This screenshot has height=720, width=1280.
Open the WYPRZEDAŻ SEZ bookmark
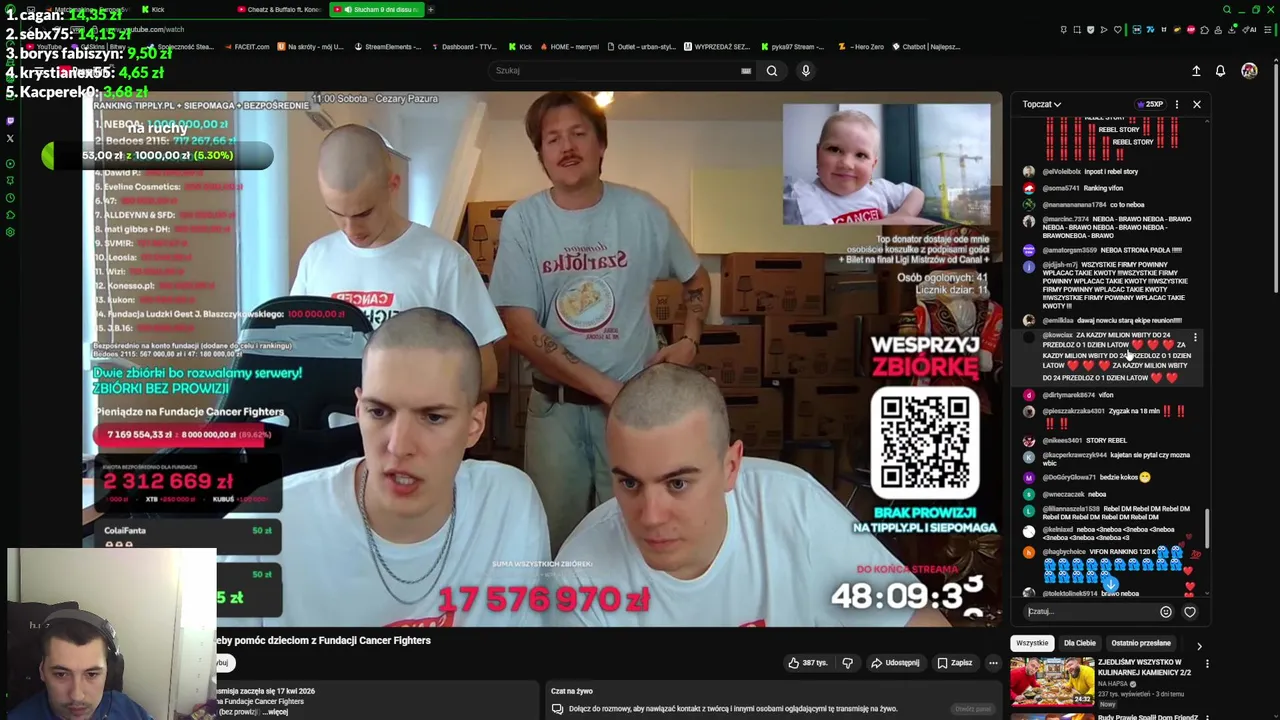716,47
